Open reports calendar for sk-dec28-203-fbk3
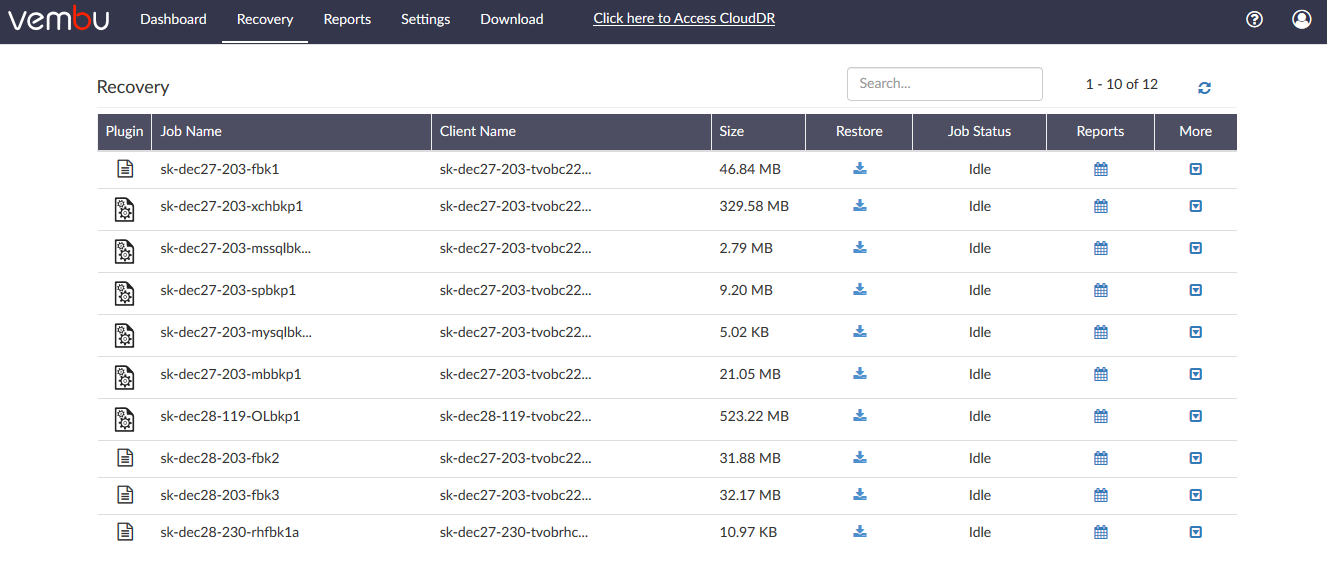Image resolution: width=1327 pixels, height=565 pixels. point(1101,495)
